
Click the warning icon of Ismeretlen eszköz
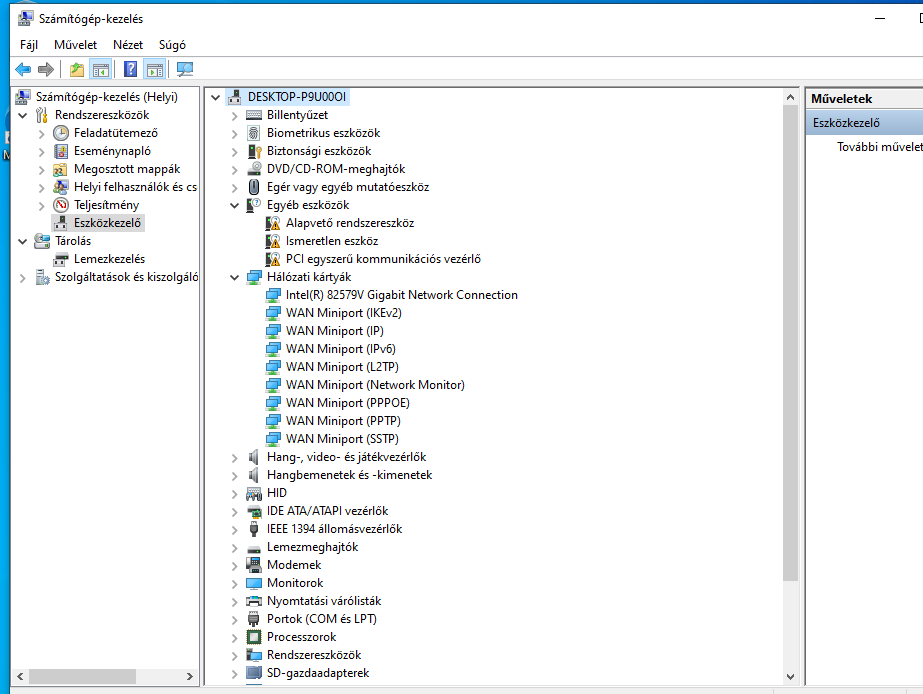273,241
